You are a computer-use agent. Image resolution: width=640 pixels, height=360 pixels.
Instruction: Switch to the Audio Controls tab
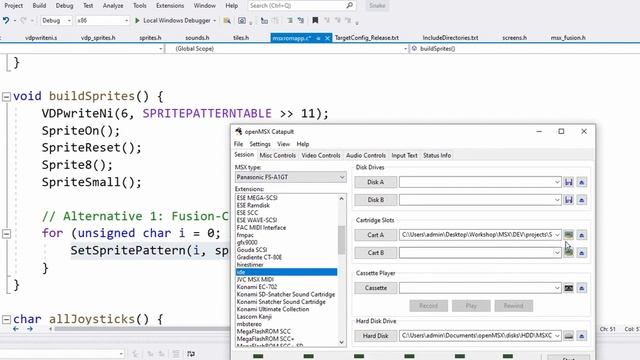click(x=366, y=156)
